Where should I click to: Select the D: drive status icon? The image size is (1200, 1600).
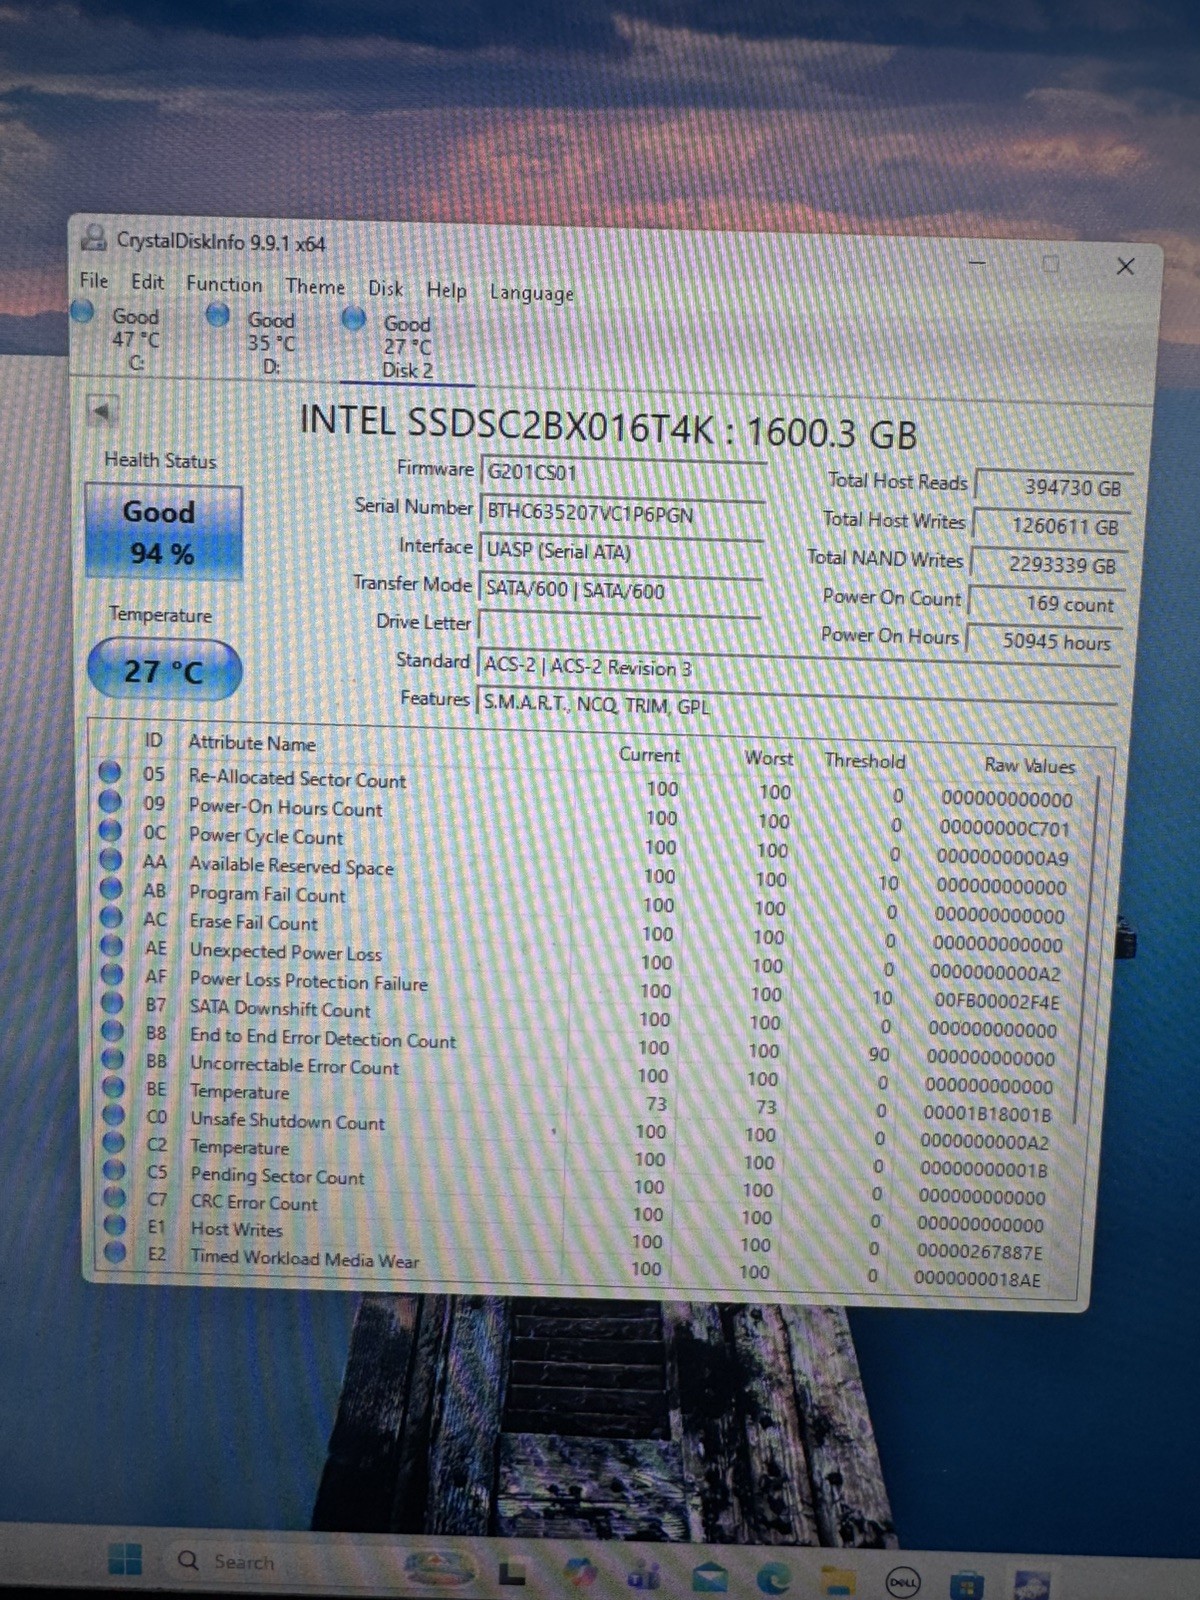[x=218, y=315]
